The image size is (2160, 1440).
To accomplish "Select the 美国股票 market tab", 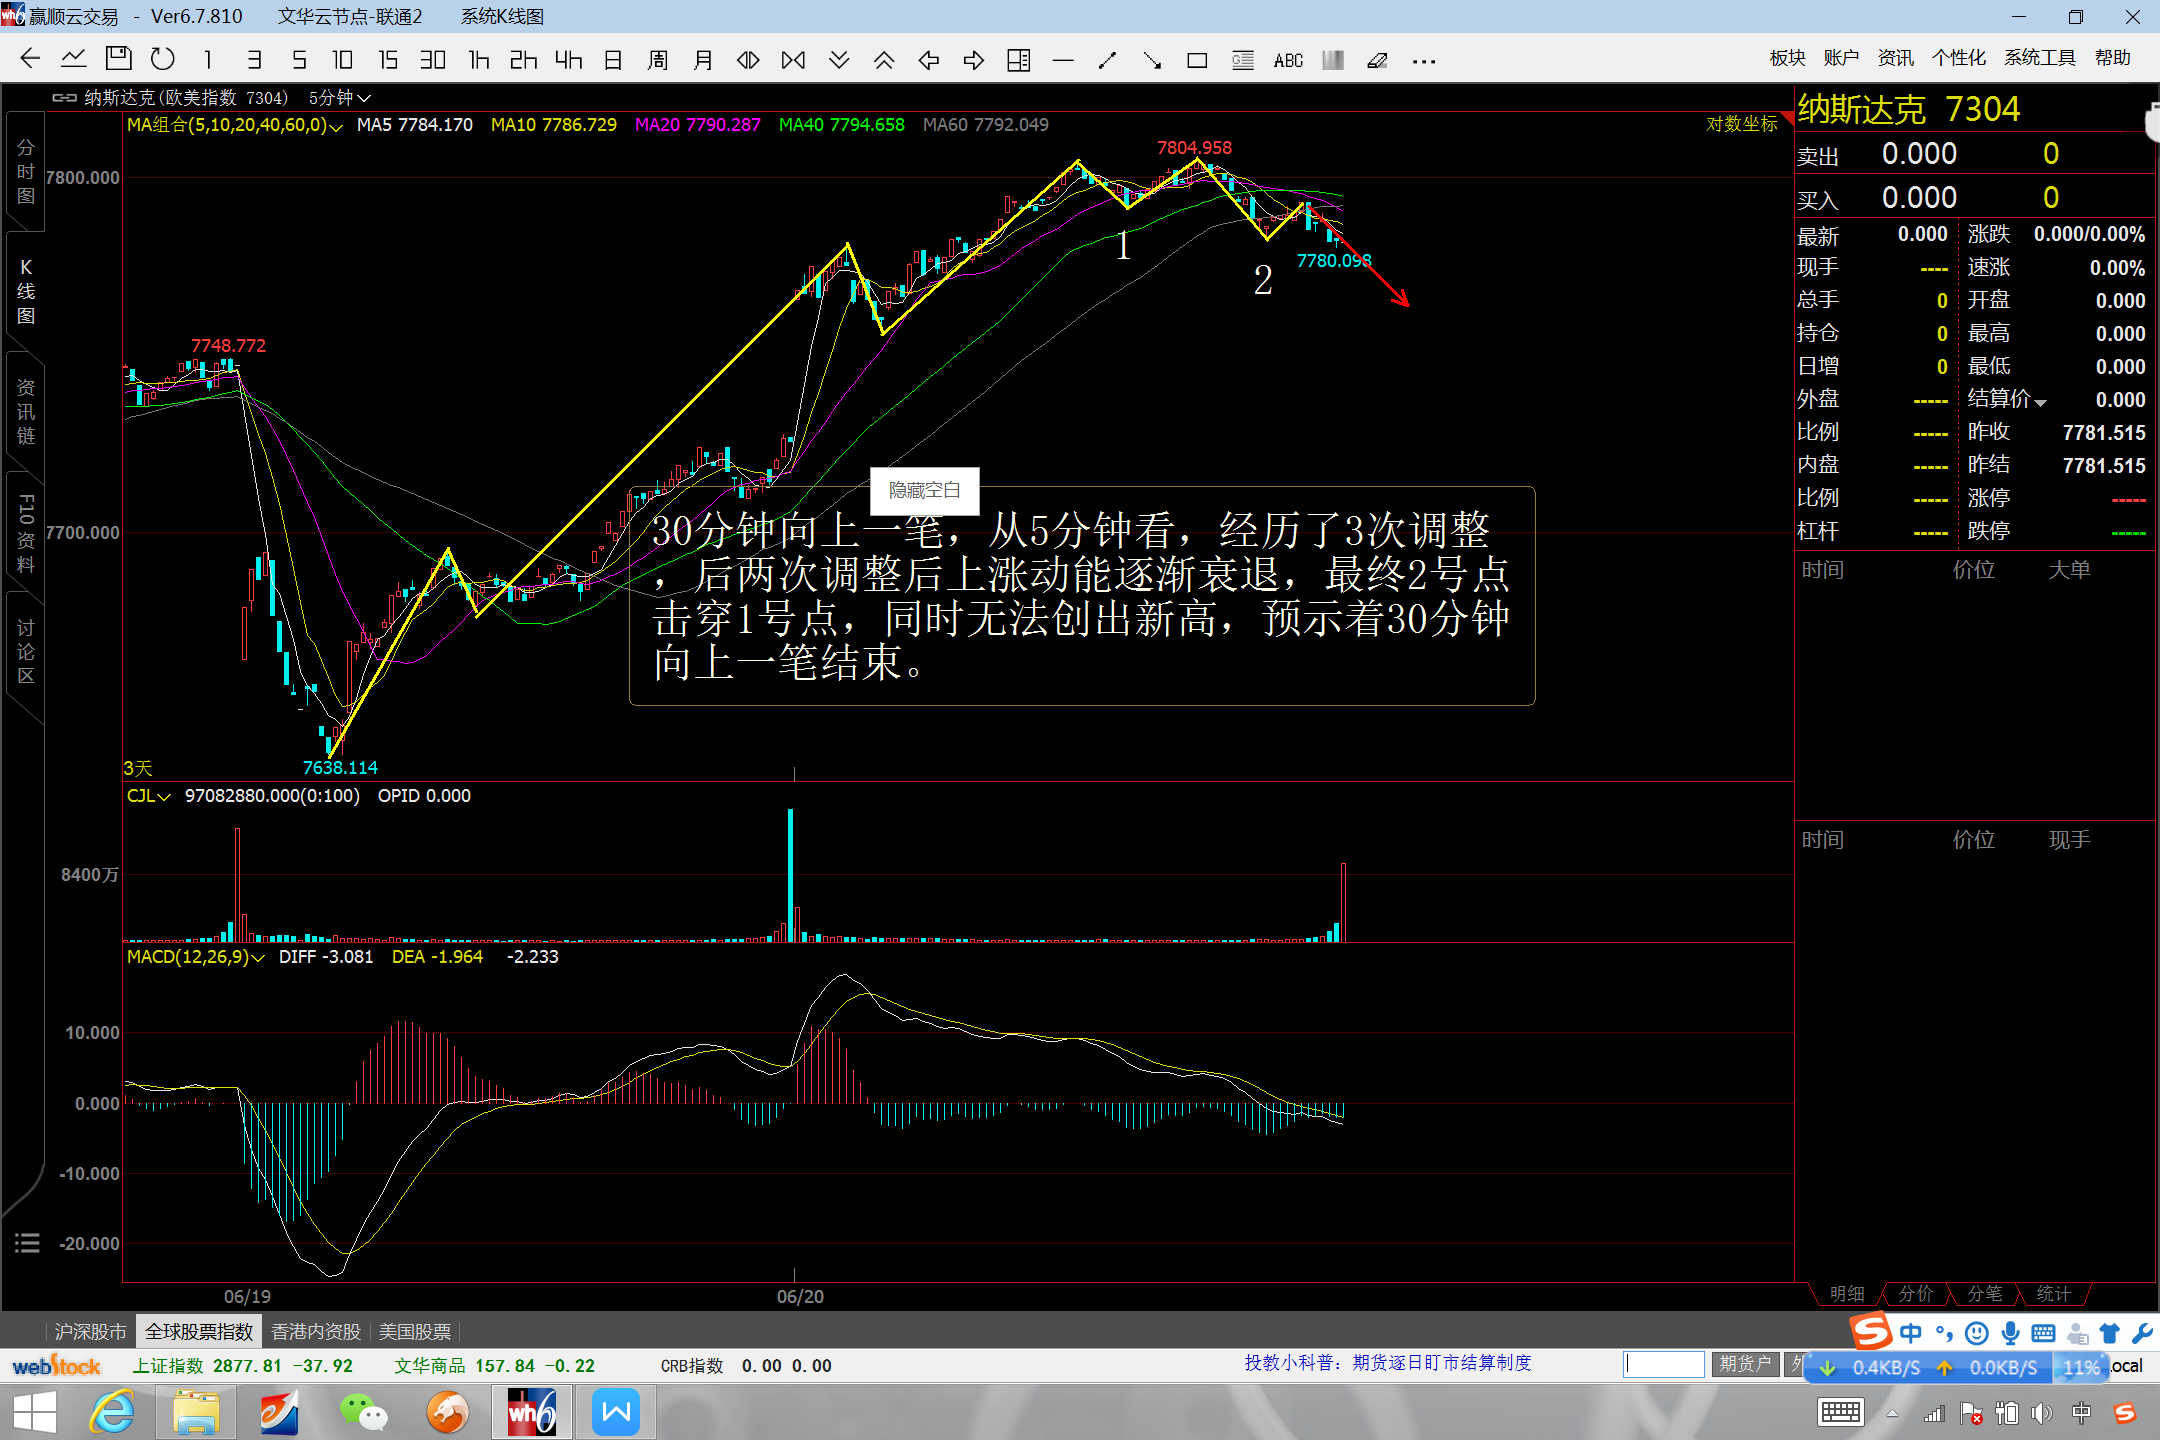I will [415, 1332].
